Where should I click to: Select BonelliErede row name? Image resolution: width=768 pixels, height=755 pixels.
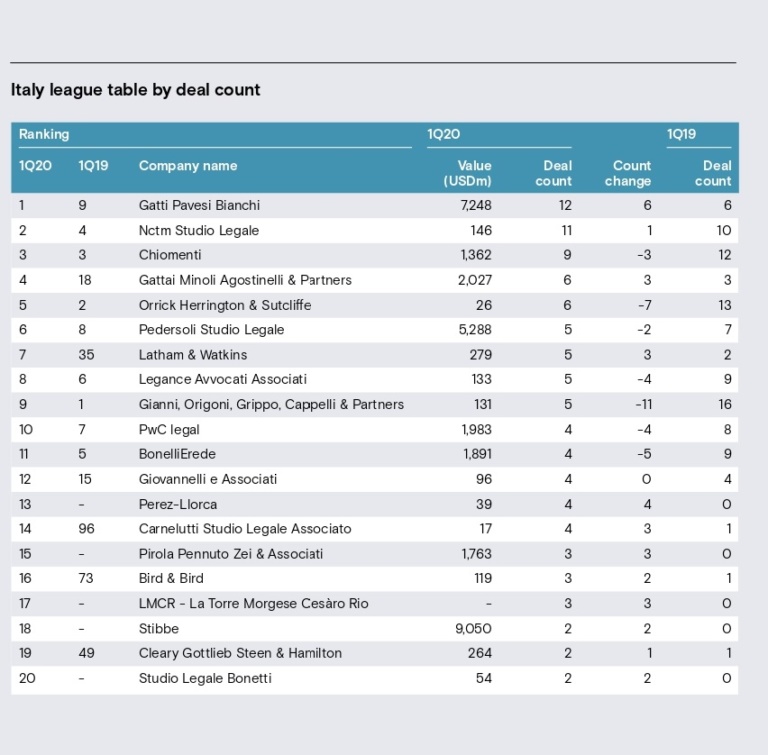pyautogui.click(x=177, y=454)
